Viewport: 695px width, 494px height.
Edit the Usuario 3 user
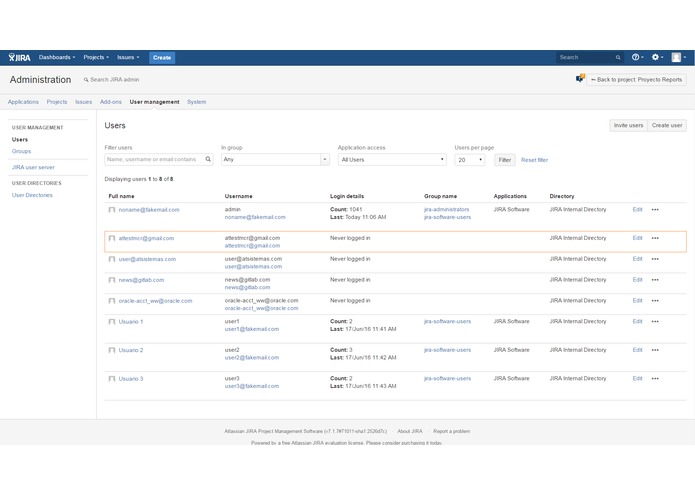[x=637, y=379]
